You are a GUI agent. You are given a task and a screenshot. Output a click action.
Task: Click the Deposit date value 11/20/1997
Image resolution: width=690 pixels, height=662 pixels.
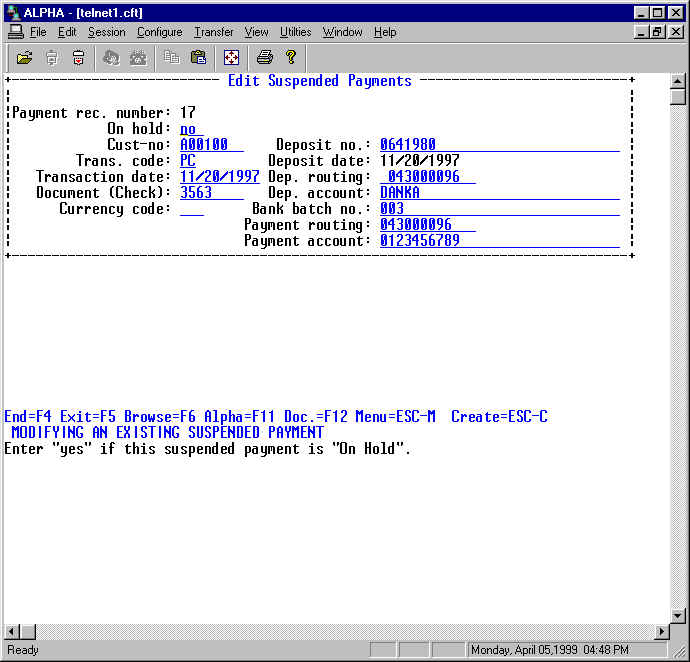[420, 161]
